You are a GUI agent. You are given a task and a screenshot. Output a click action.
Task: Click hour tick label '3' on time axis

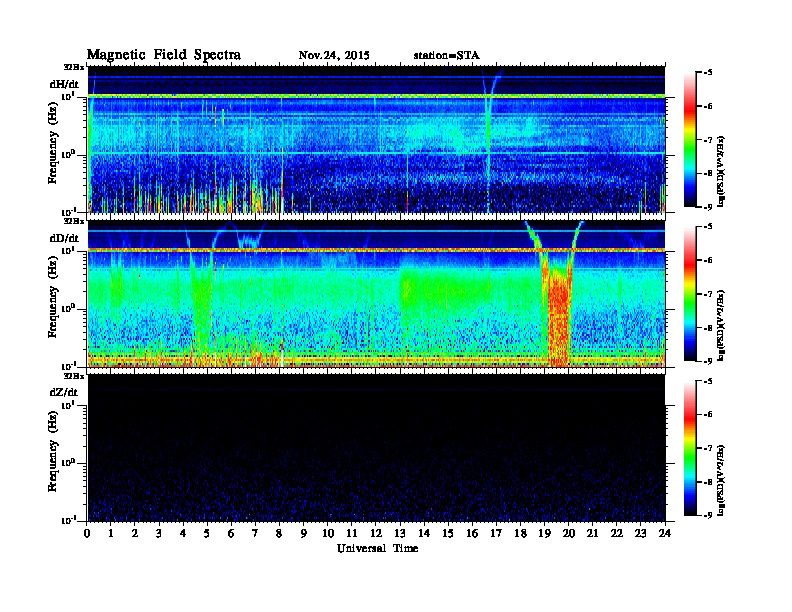pos(159,533)
